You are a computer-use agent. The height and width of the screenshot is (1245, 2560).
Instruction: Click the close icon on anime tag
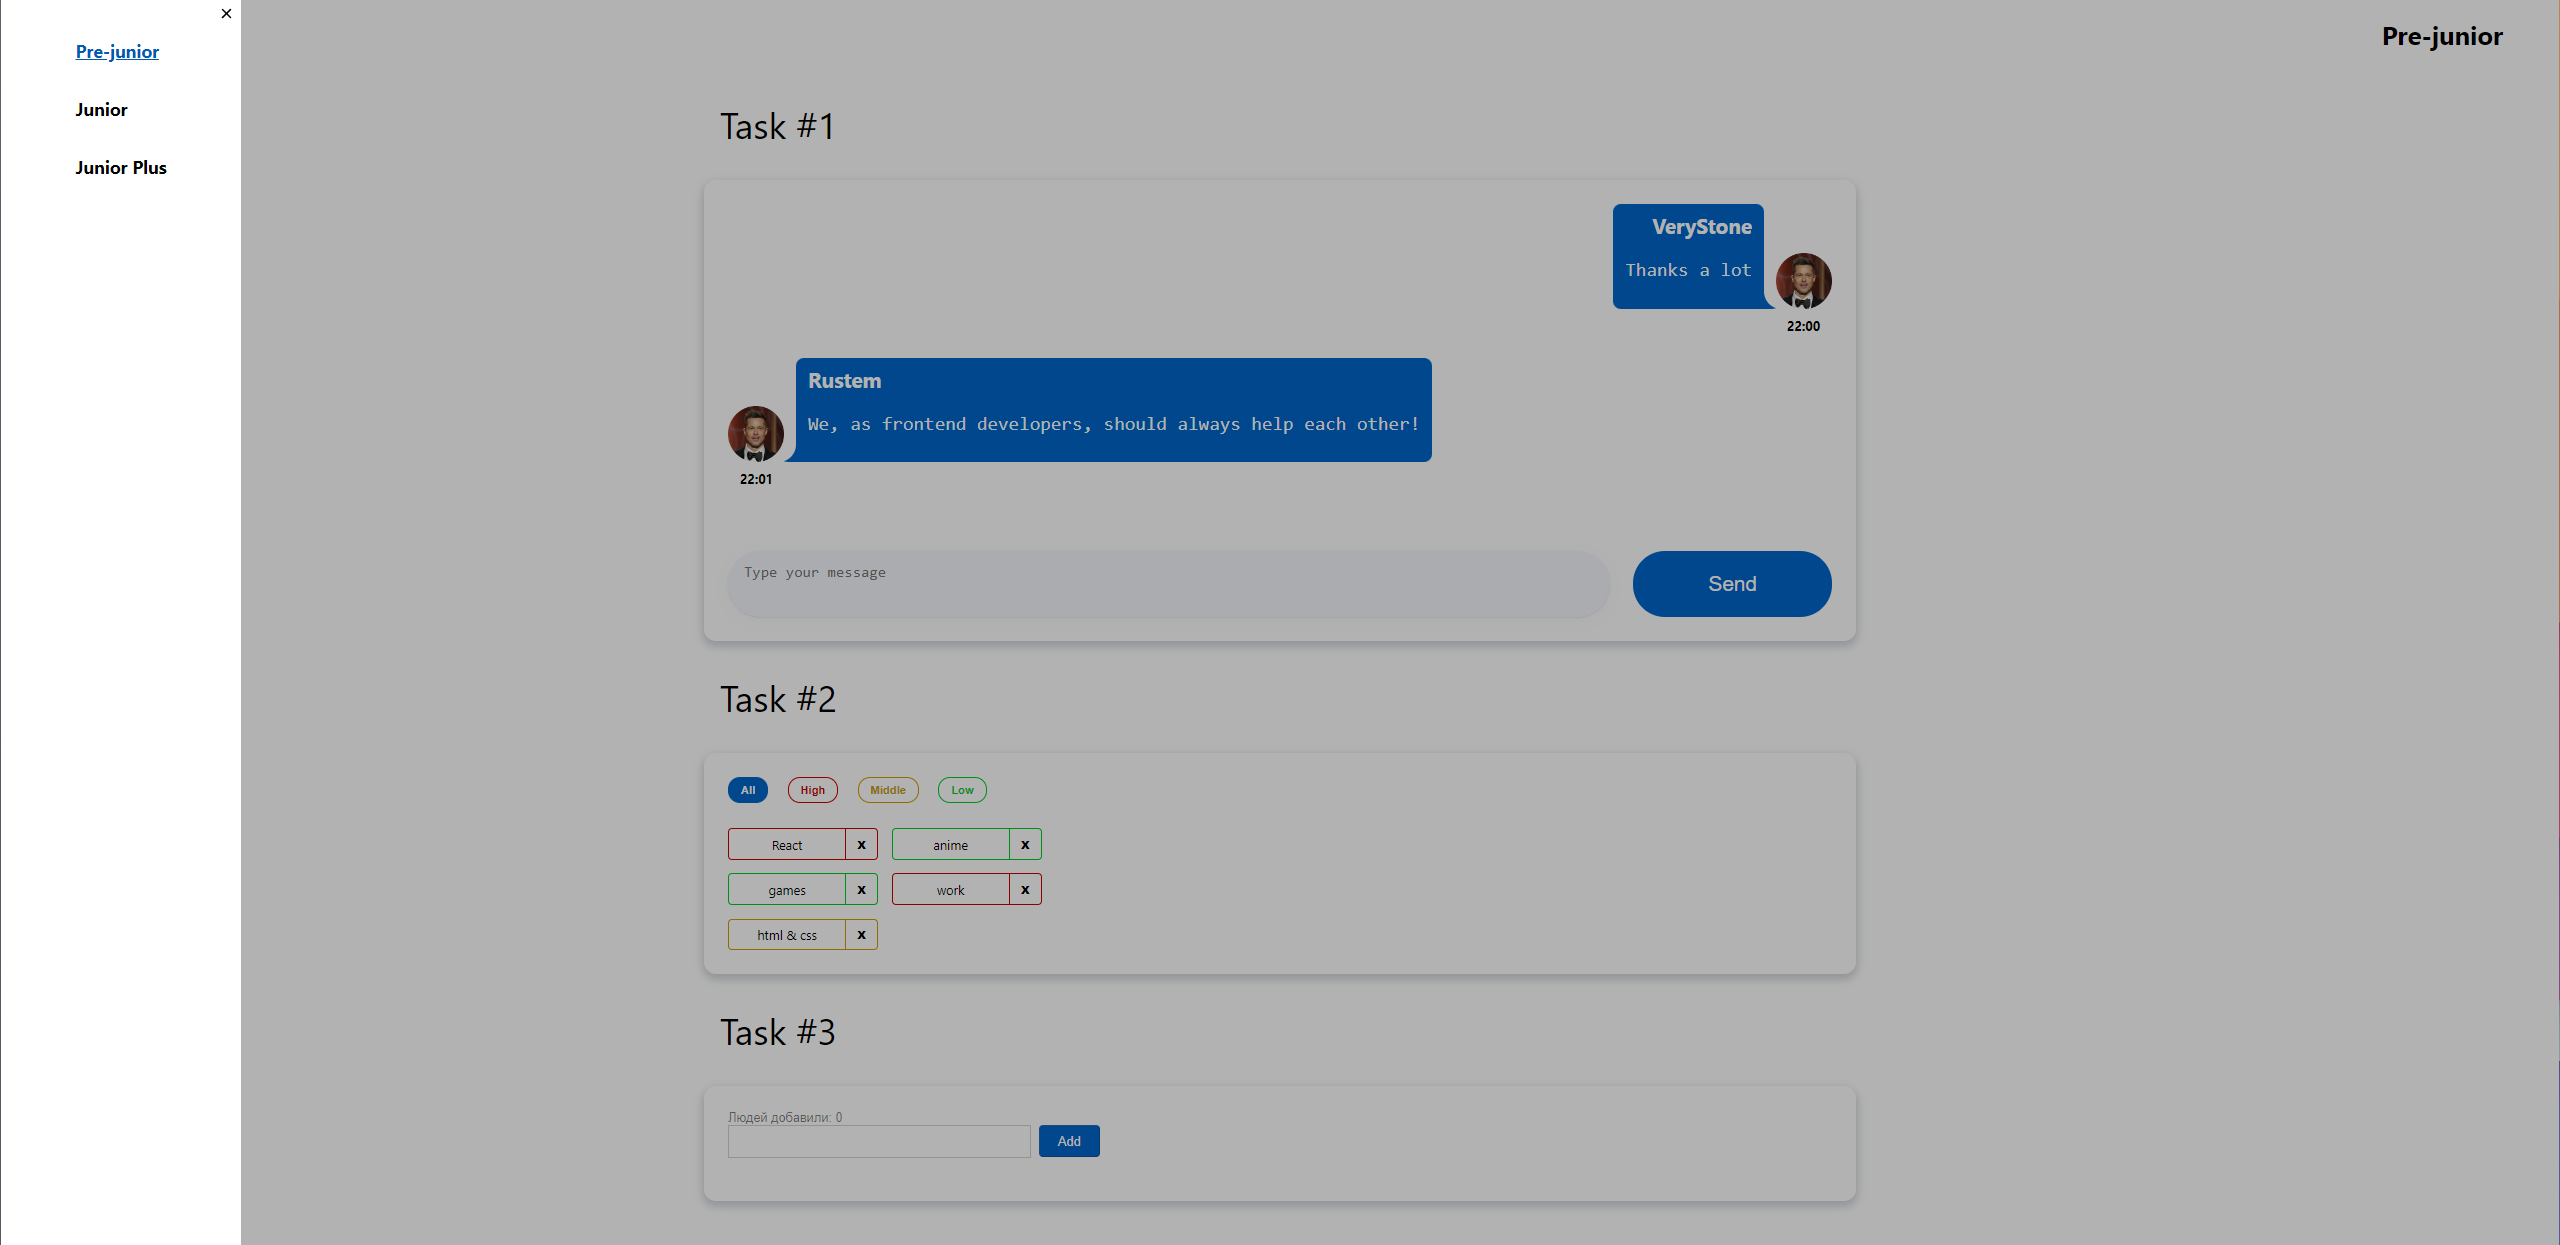point(1025,844)
